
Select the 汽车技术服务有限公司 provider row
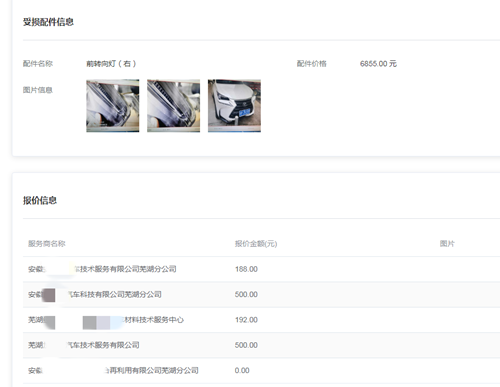pos(261,345)
